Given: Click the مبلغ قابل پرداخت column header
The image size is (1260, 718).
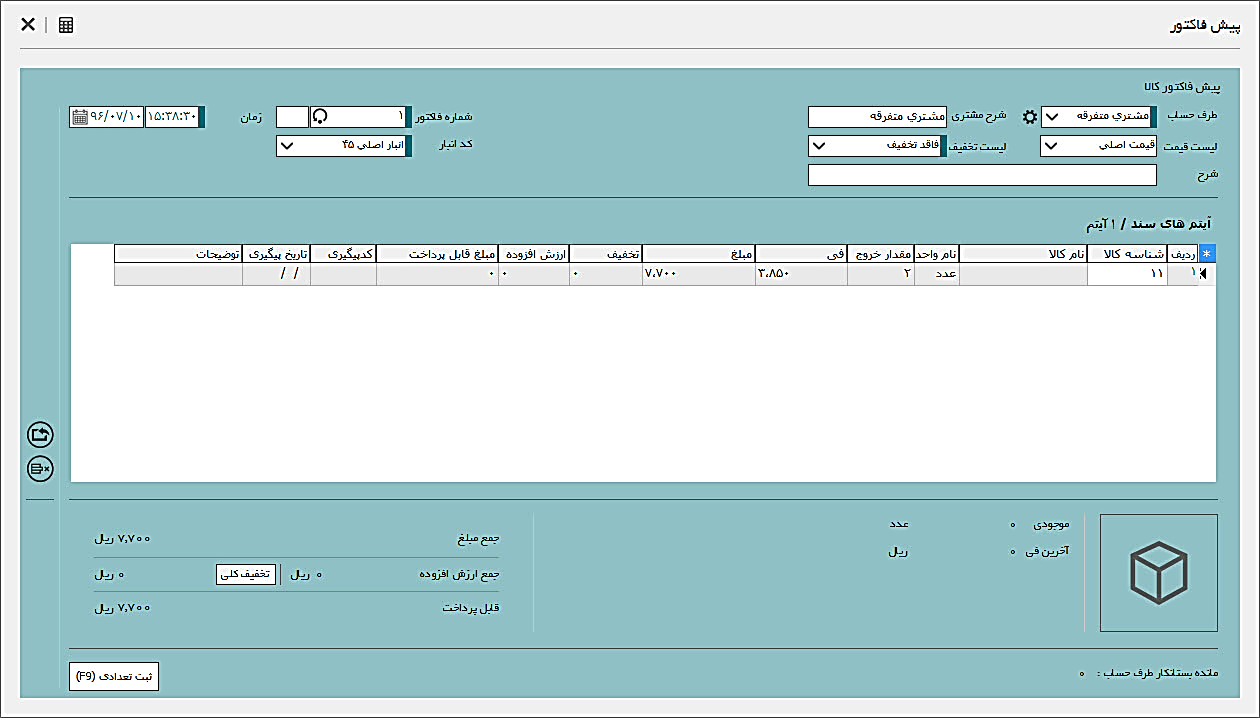Looking at the screenshot, I should coord(436,254).
